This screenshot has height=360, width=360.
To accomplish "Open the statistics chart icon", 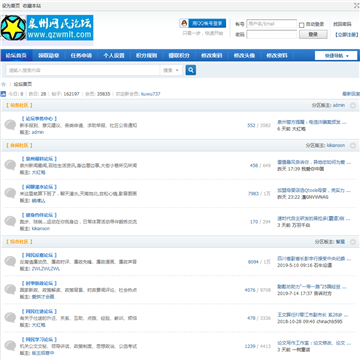I will [x=3, y=94].
